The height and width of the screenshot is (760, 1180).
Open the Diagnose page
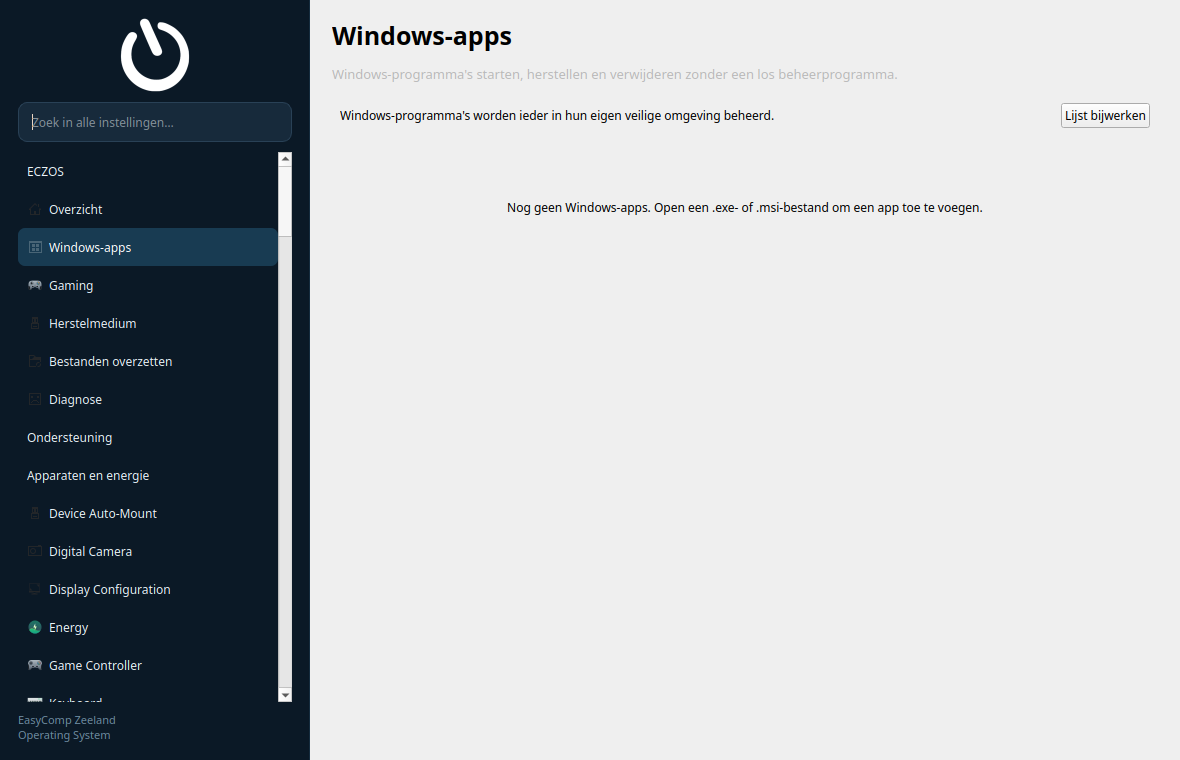click(x=148, y=399)
